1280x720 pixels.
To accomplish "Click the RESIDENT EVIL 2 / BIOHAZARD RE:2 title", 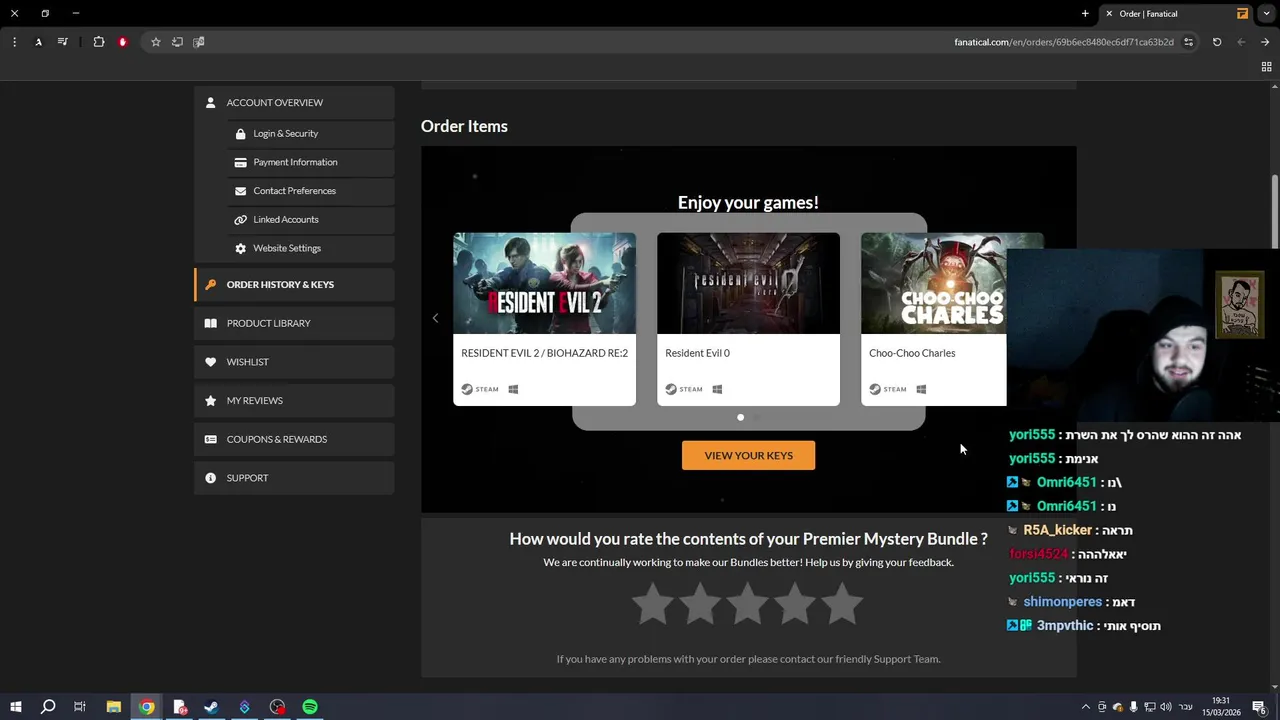I will [544, 353].
